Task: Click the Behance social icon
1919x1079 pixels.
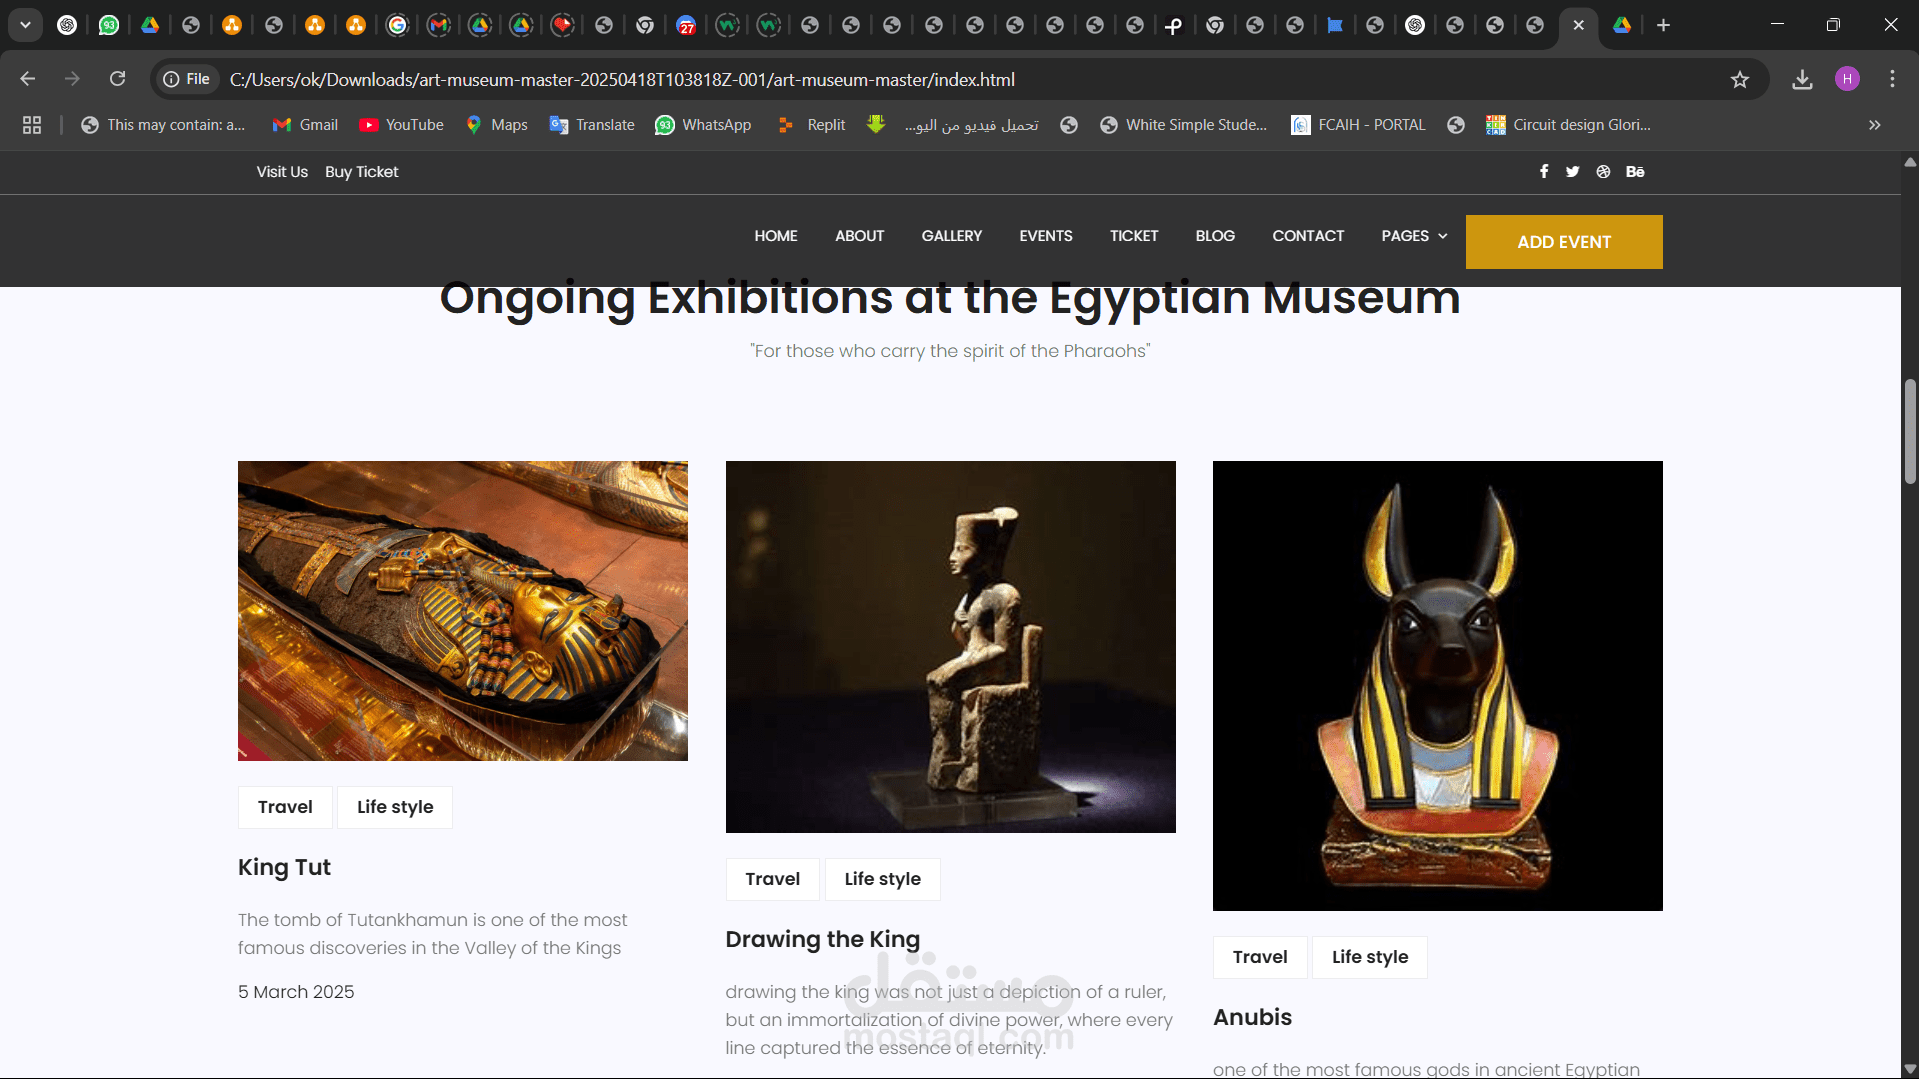Action: pos(1635,172)
